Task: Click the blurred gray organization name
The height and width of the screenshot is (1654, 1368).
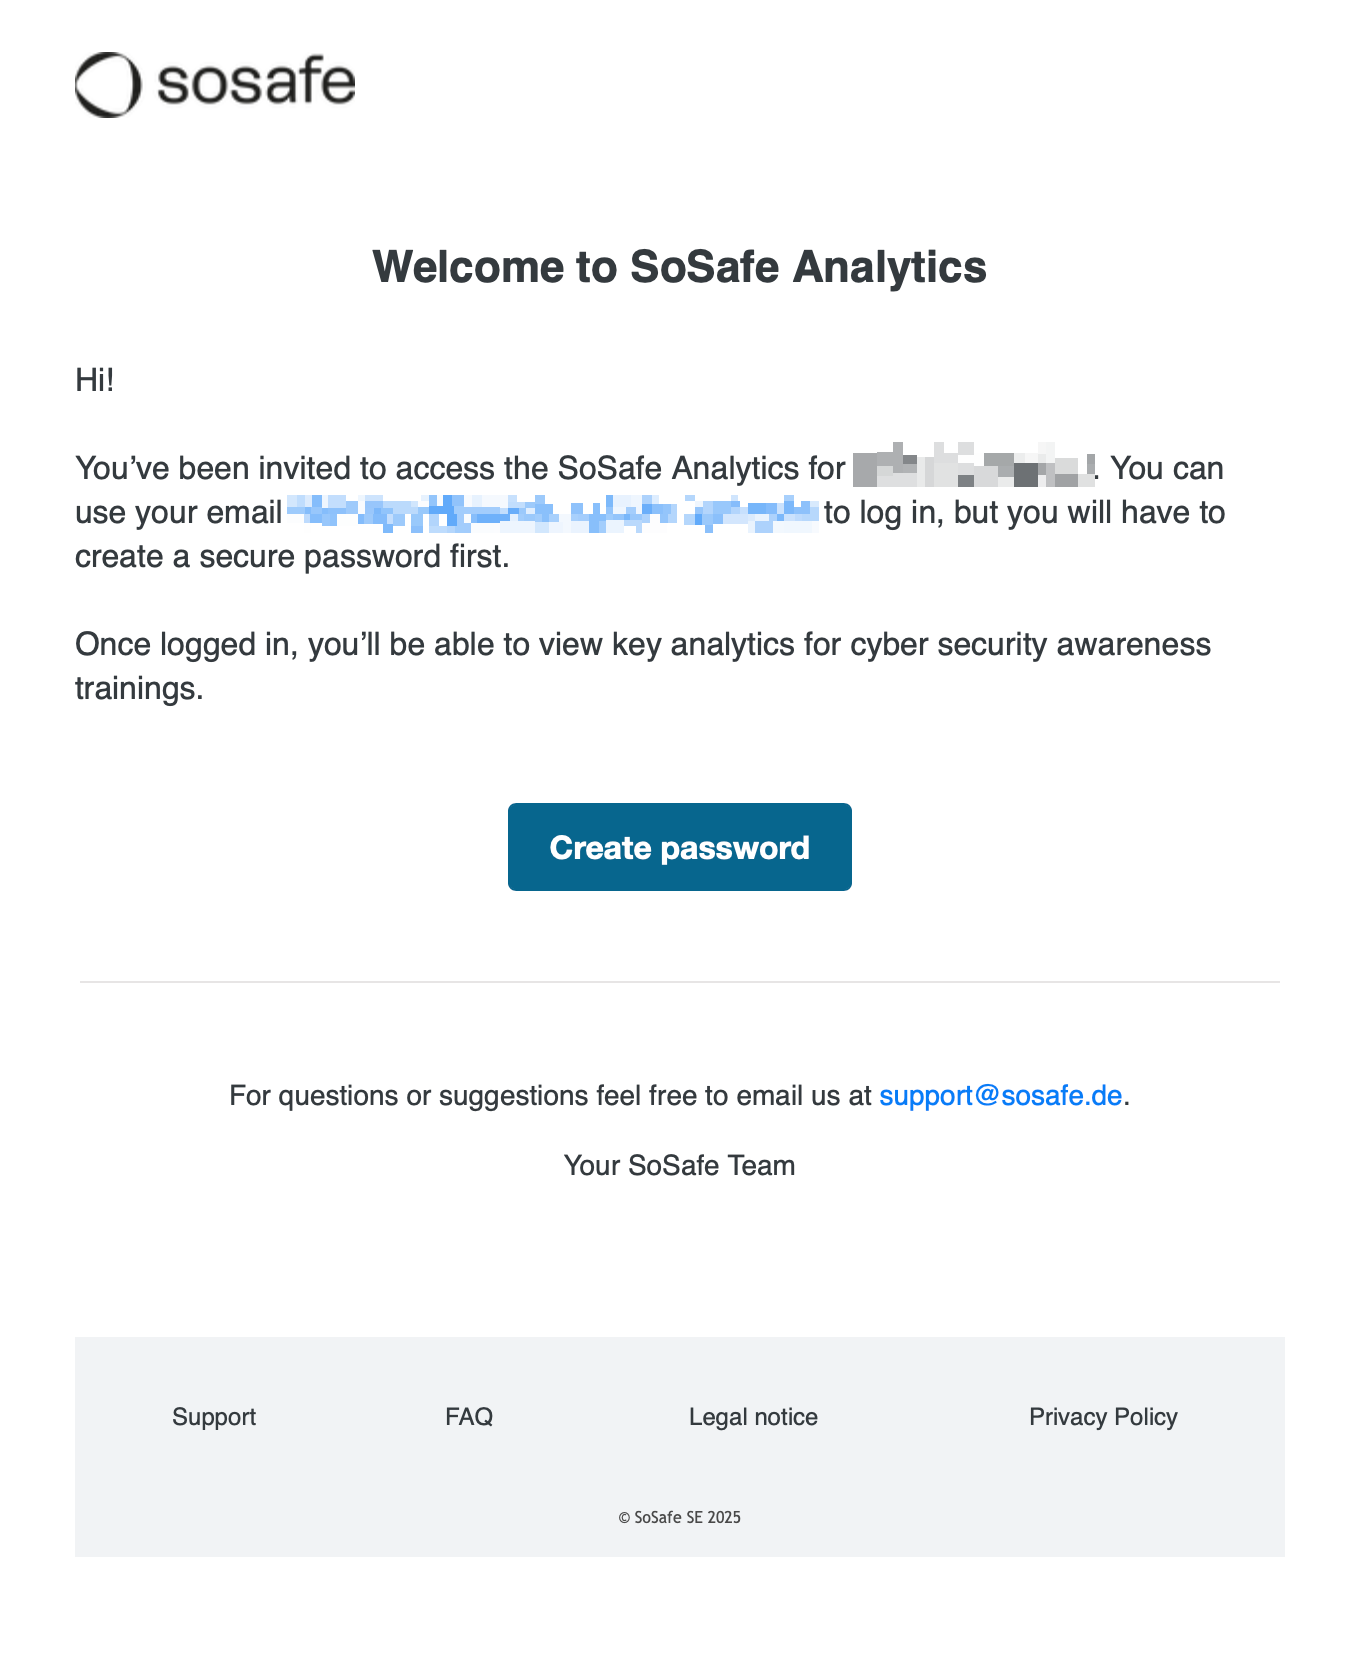Action: [972, 467]
